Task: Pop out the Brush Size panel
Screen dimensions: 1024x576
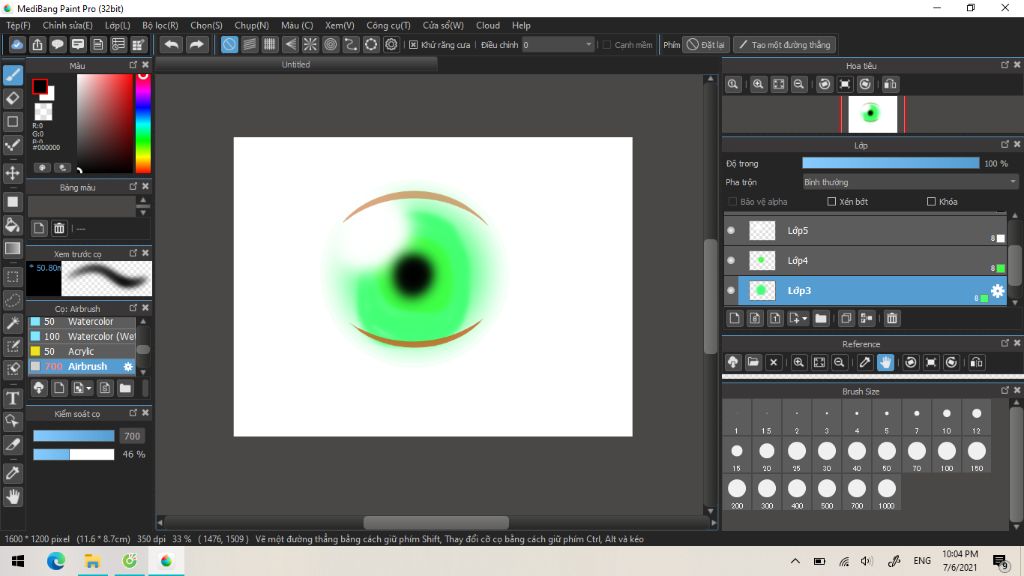Action: coord(1005,390)
